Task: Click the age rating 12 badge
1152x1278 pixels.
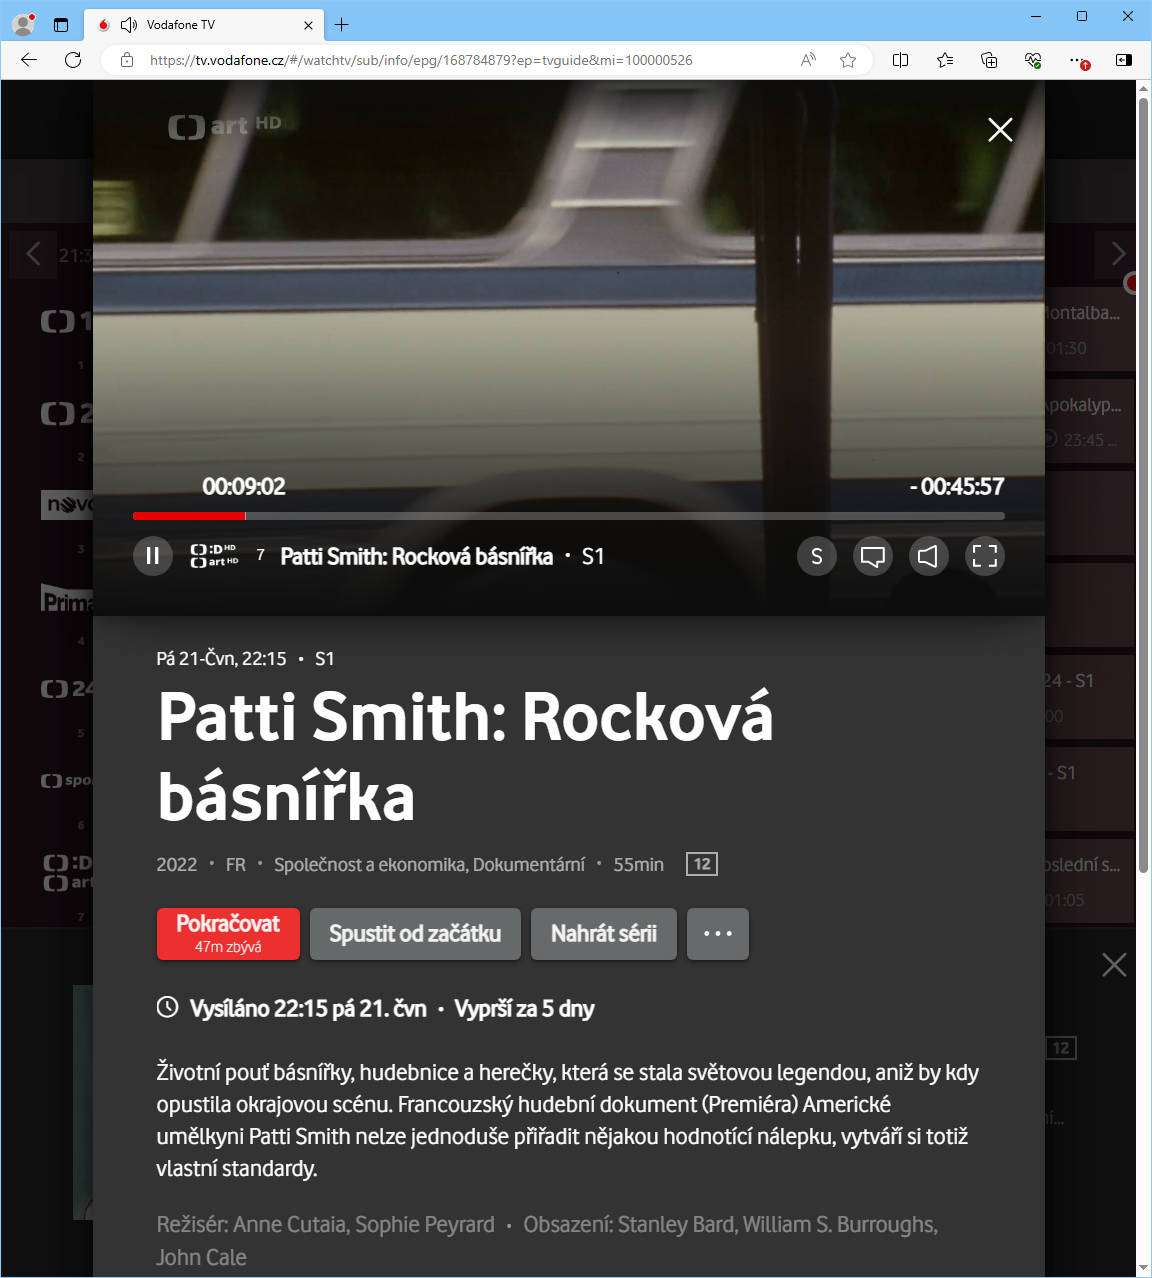Action: click(702, 864)
